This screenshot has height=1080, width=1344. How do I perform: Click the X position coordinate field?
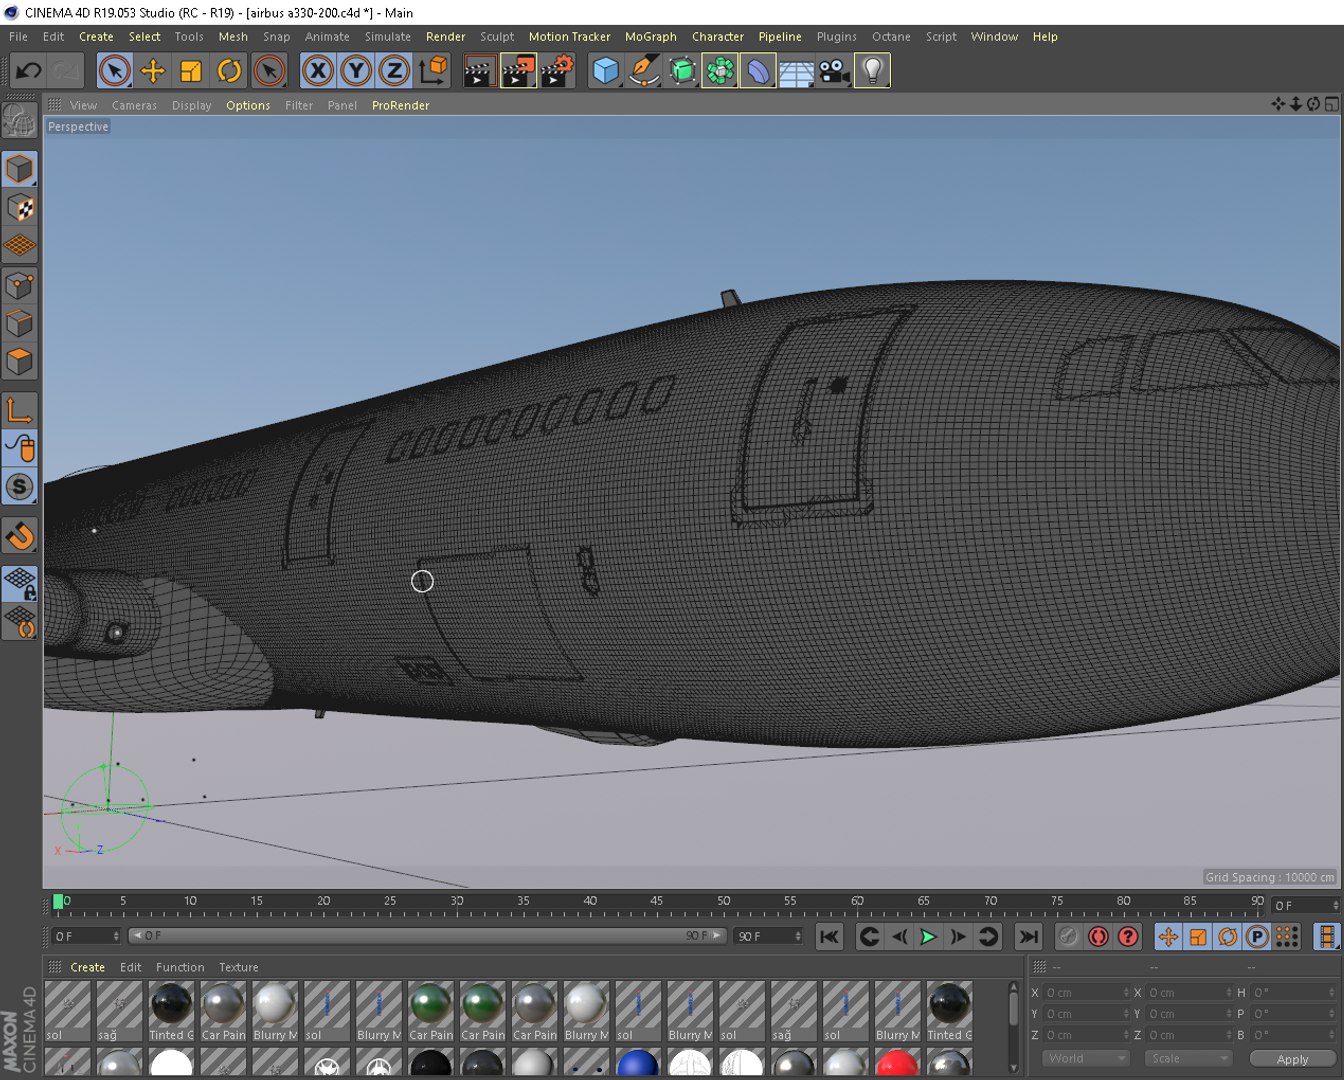[1086, 992]
